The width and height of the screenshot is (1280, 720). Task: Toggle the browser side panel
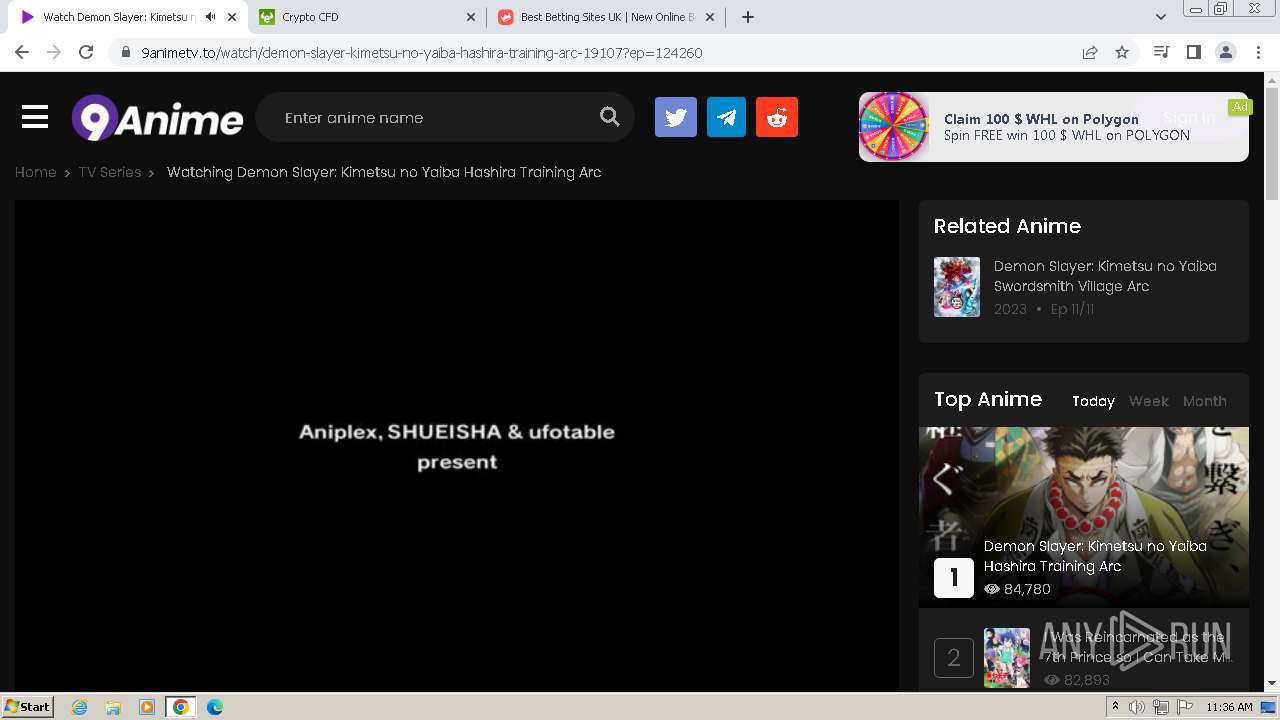coord(1193,52)
